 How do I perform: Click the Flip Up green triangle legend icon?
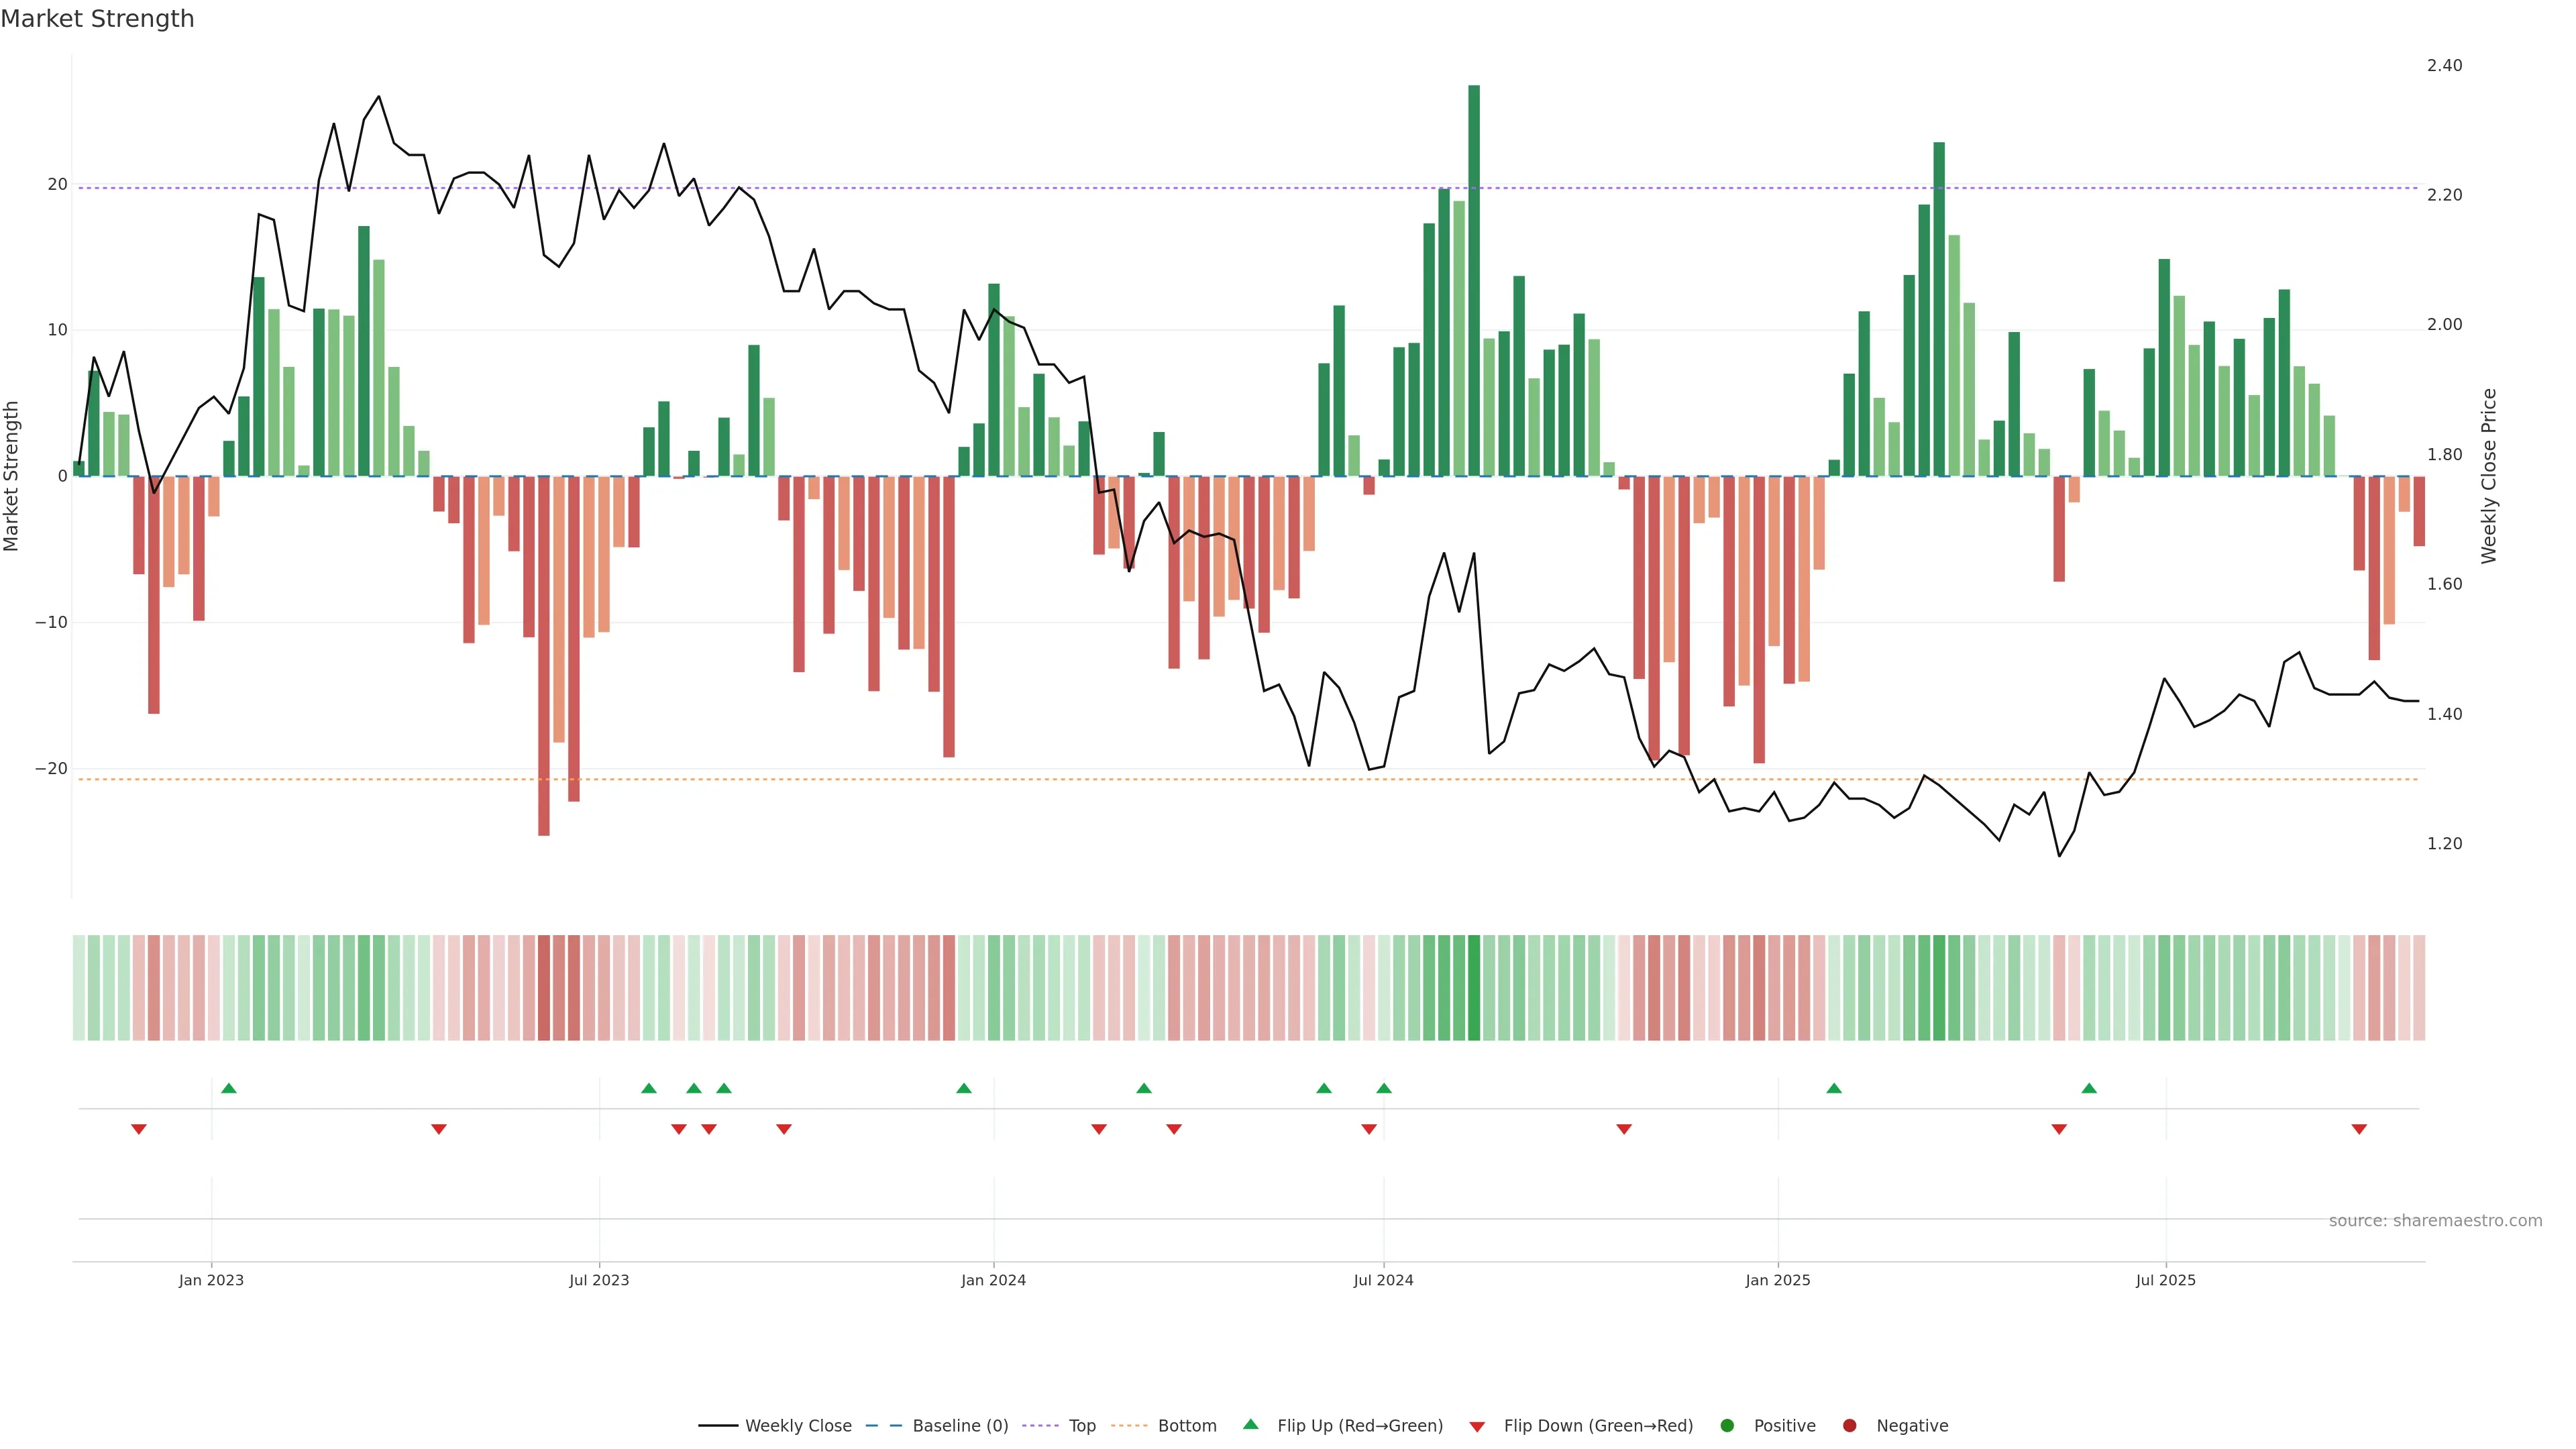1250,1425
